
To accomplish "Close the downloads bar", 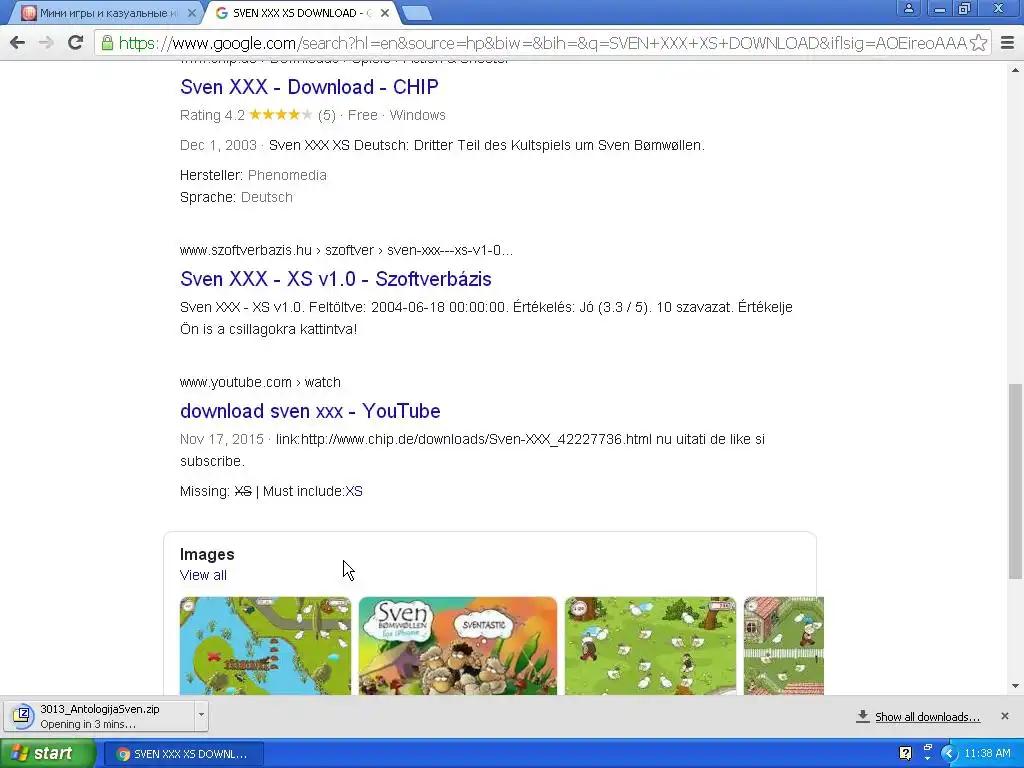I will 1005,716.
